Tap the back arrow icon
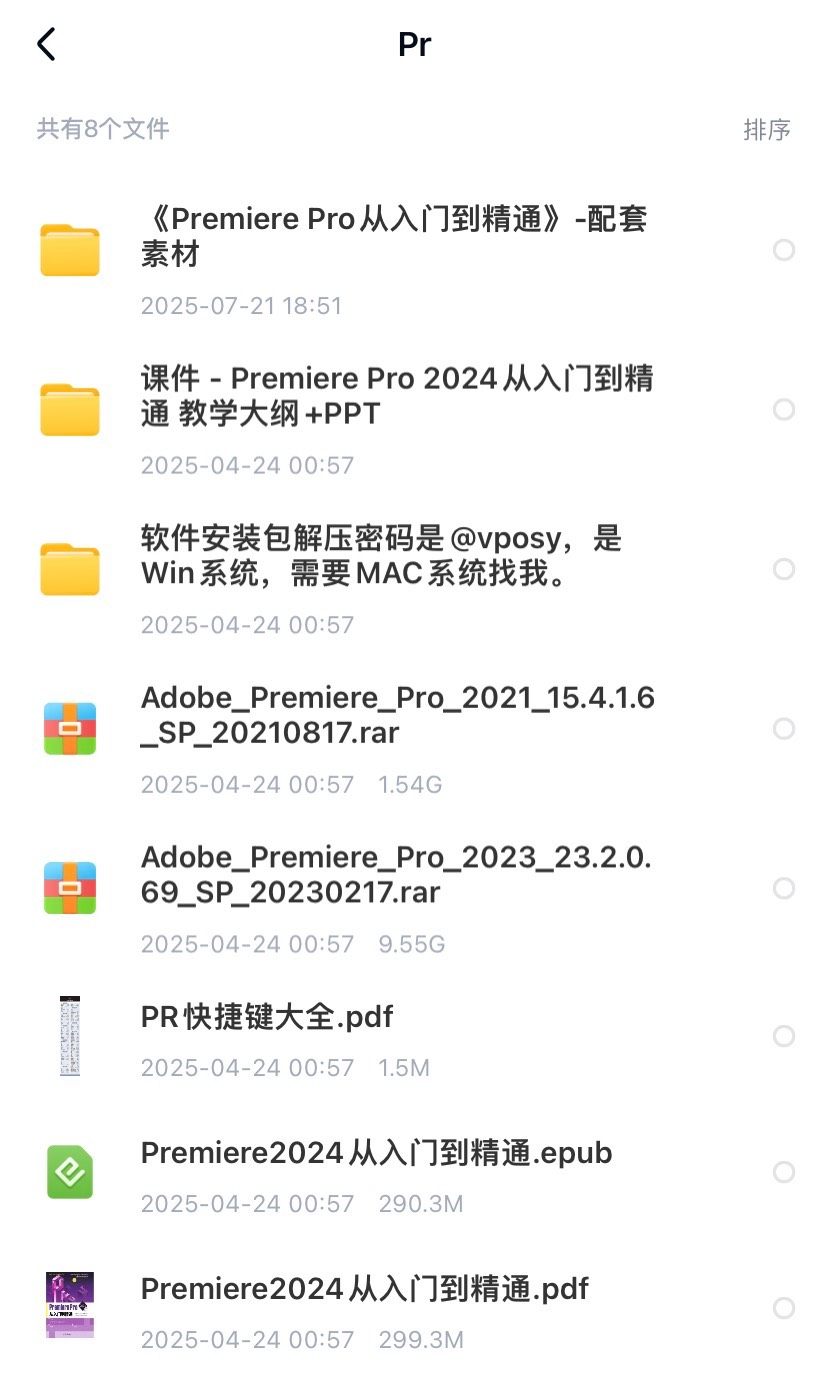The height and width of the screenshot is (1391, 828). click(46, 45)
